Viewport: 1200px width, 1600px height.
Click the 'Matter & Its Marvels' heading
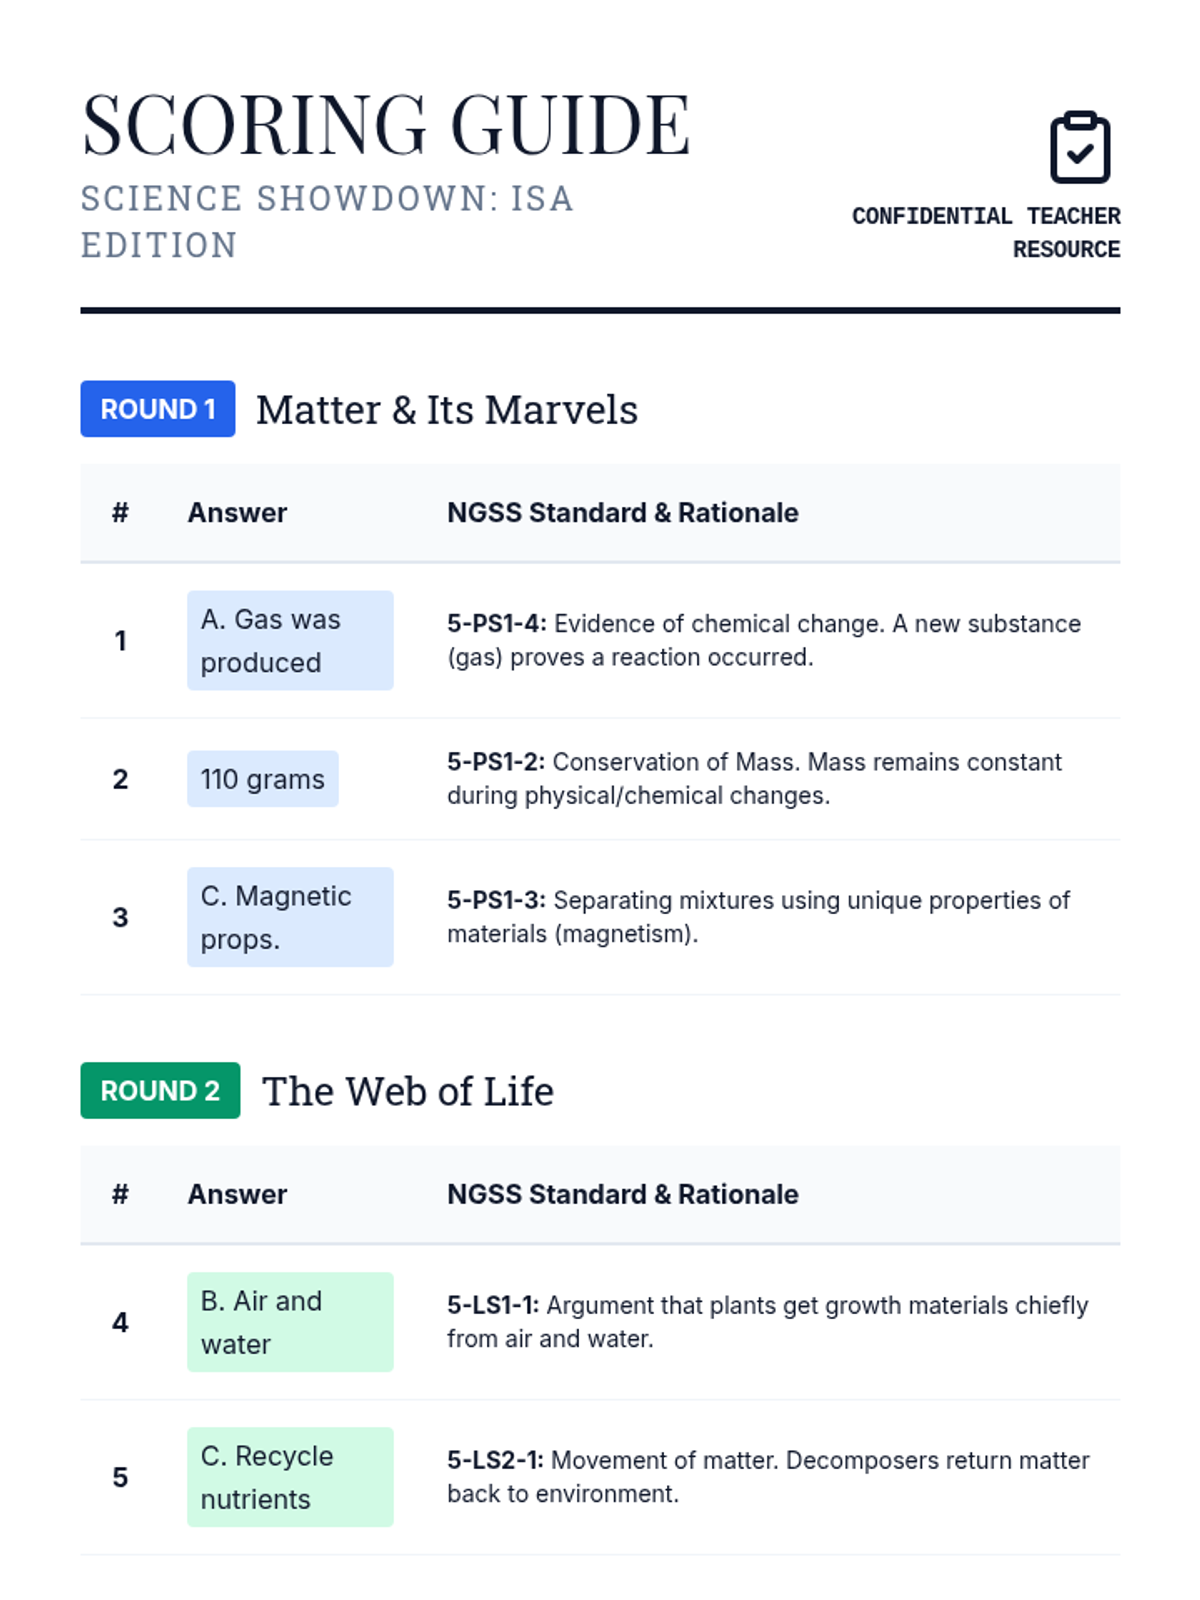(x=447, y=409)
